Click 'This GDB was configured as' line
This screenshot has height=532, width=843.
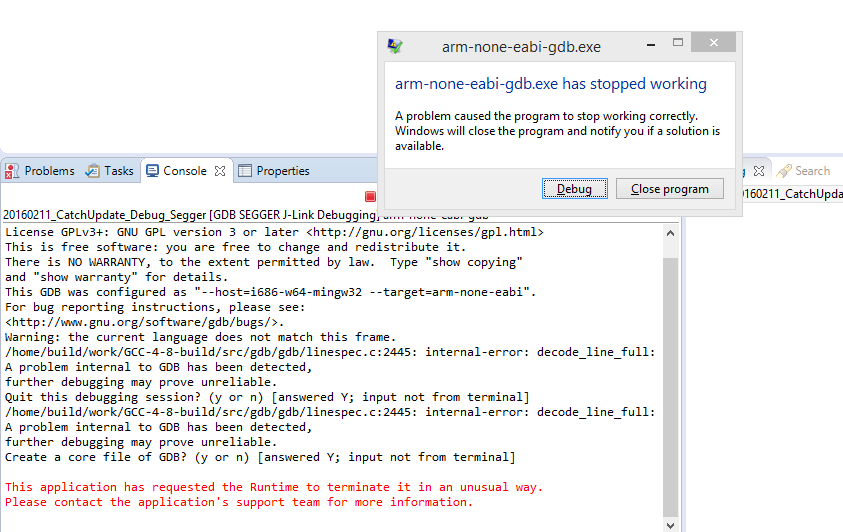270,292
